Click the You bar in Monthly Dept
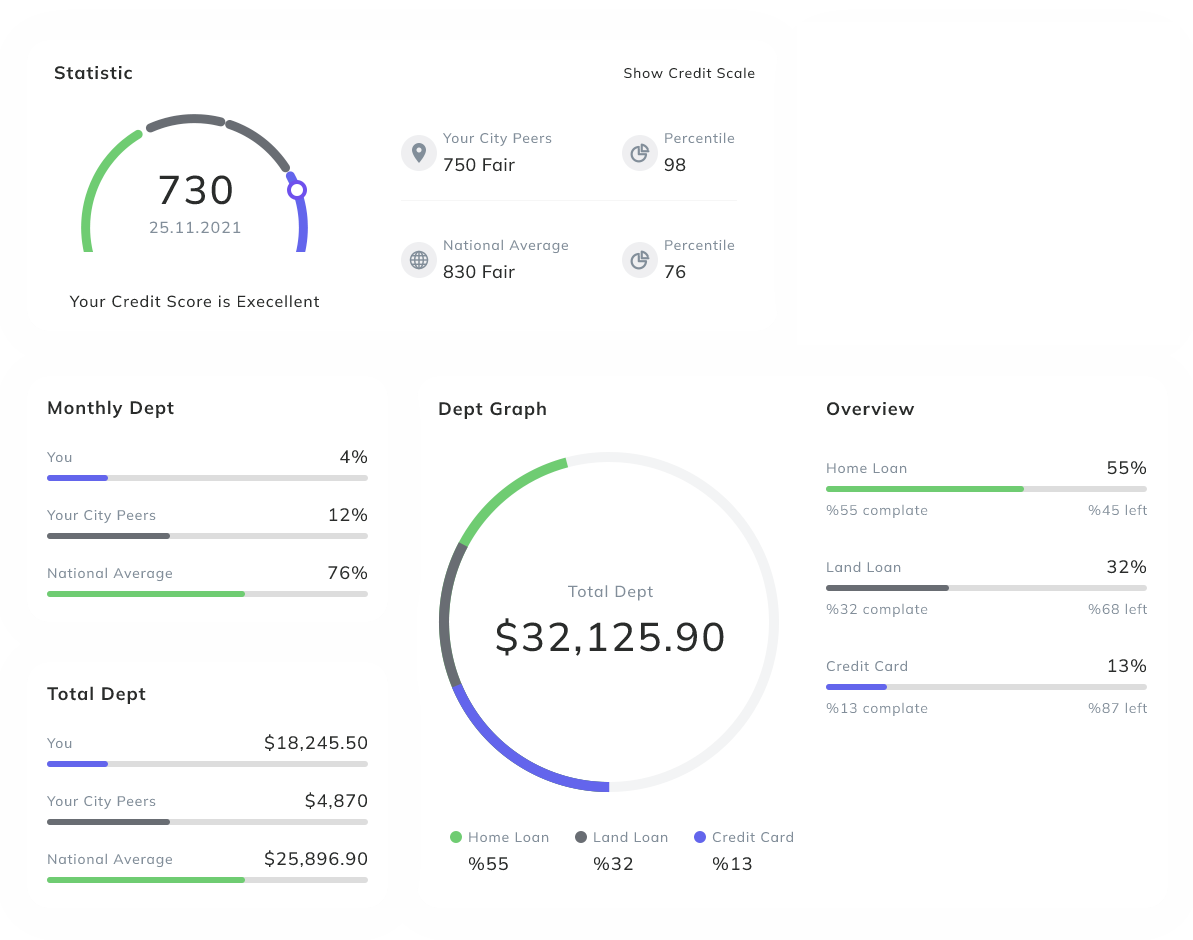Screen dimensions: 1193x940 pos(206,478)
